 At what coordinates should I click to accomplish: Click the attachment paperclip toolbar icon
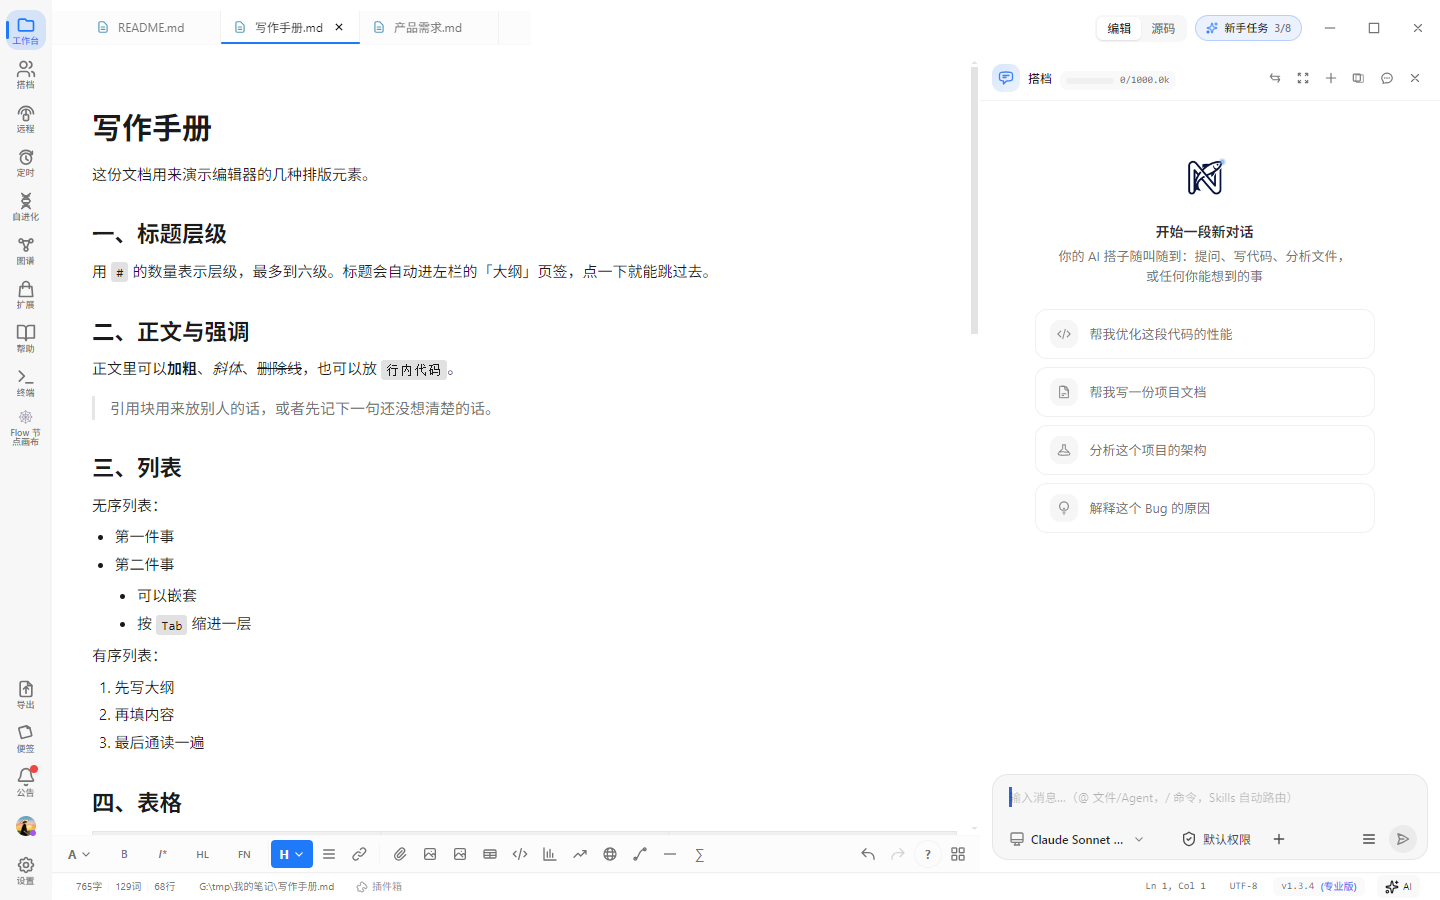coord(400,854)
